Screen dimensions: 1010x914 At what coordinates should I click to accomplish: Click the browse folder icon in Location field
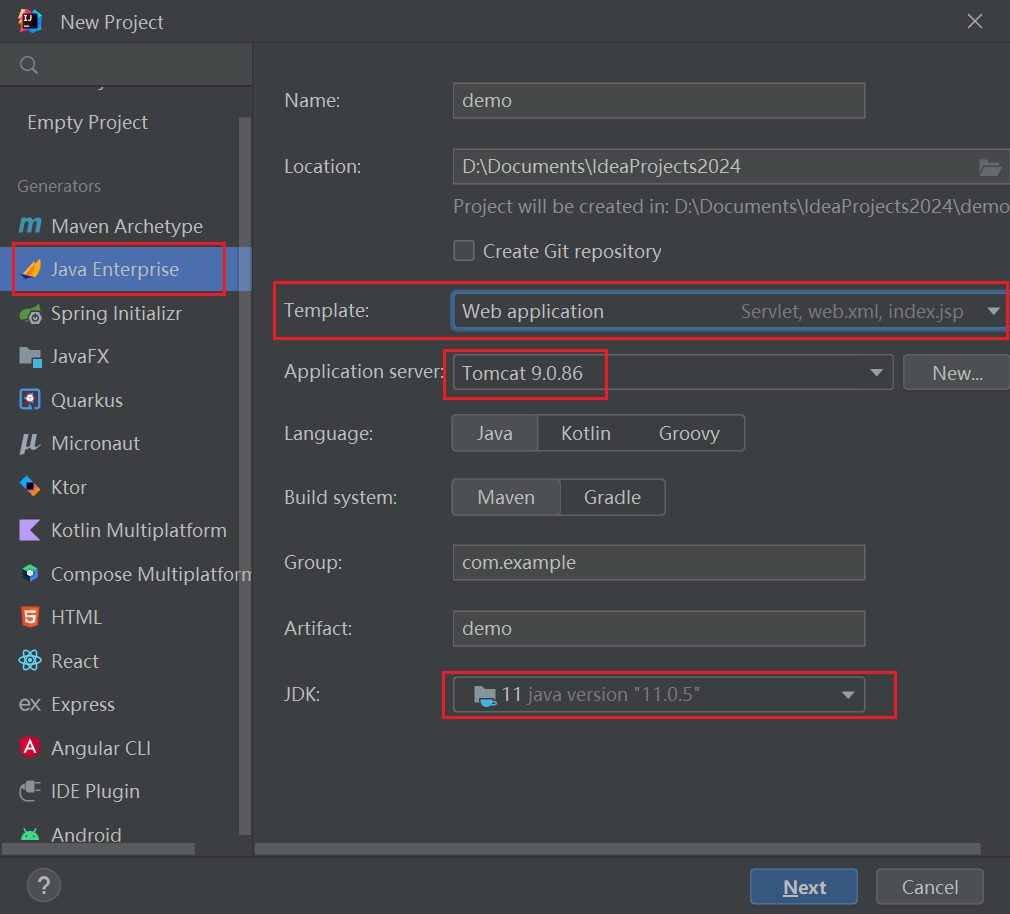pyautogui.click(x=989, y=167)
